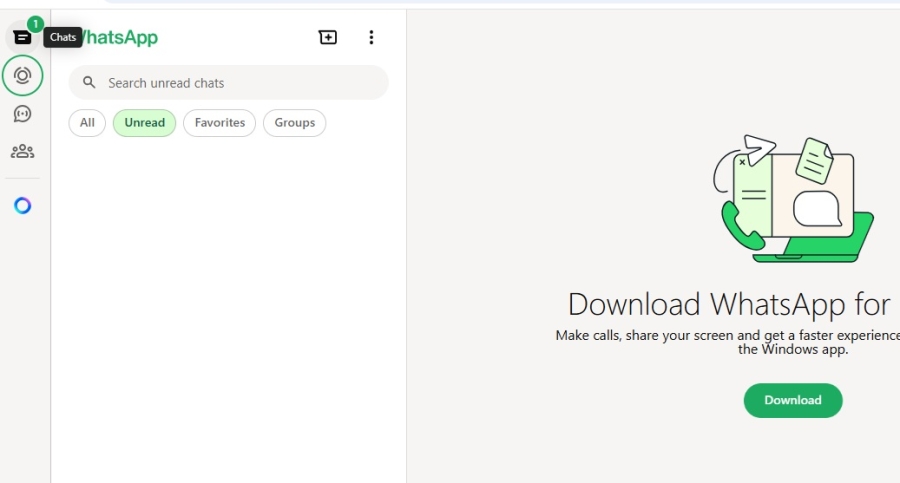Click the 'Download WhatsApp for' heading
900x483 pixels.
730,304
